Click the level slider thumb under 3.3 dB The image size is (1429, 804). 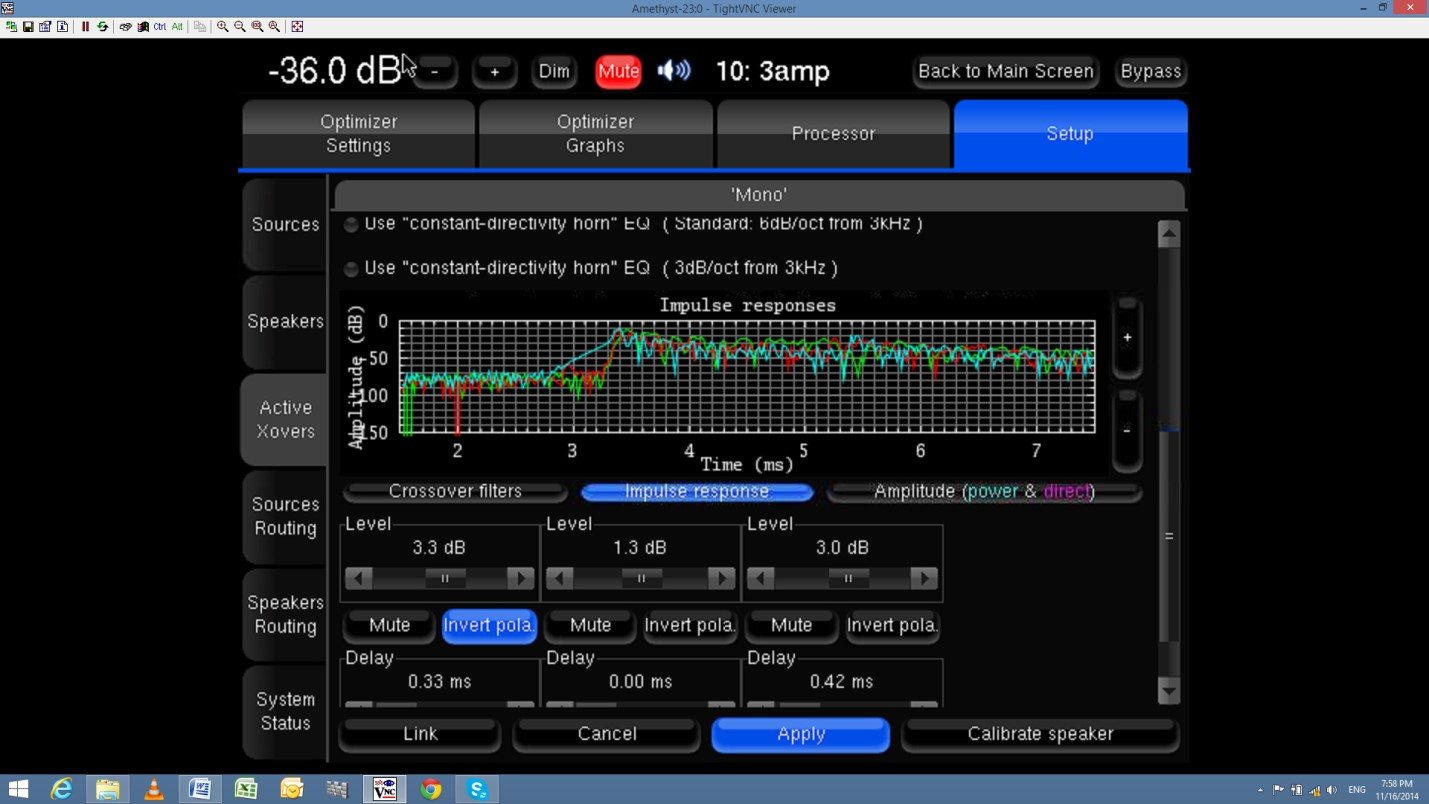[x=445, y=578]
